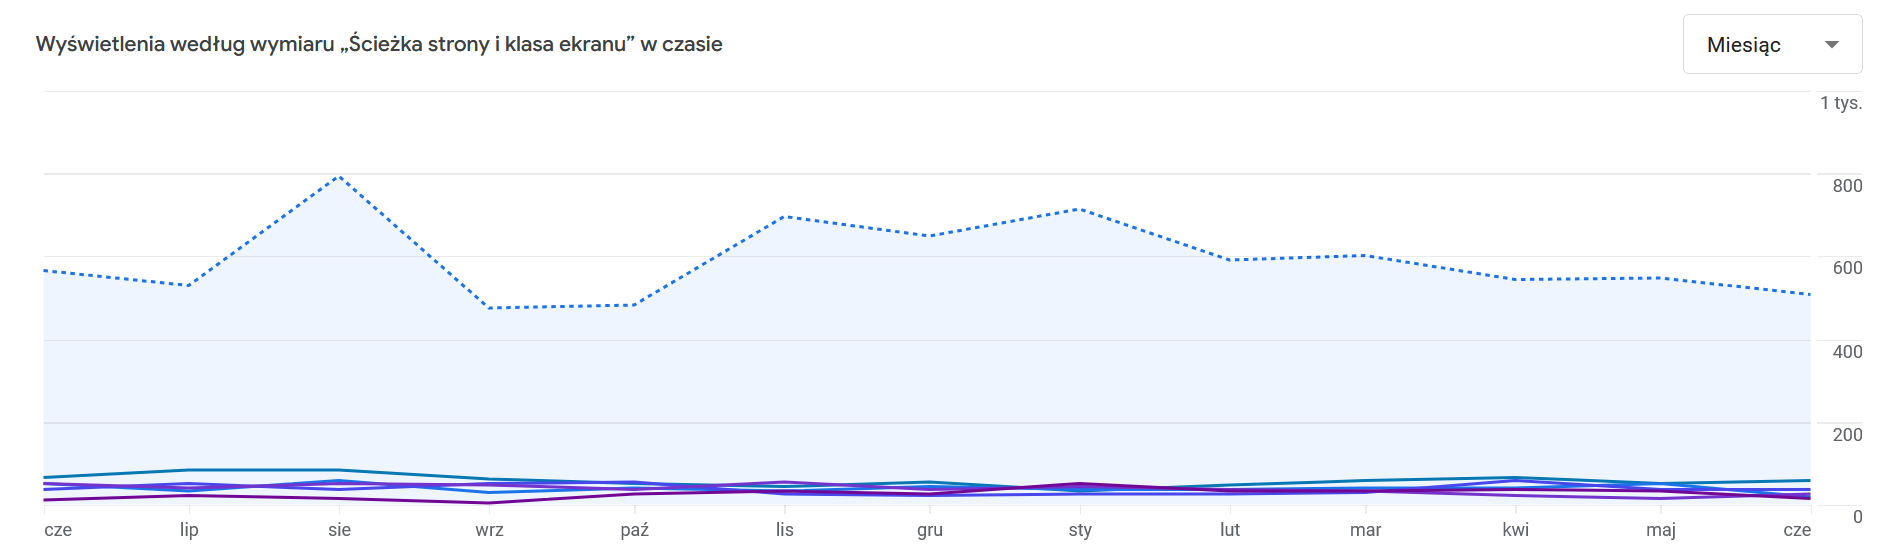The width and height of the screenshot is (1892, 550).
Task: Pick the dotted line point above lis
Action: click(785, 216)
